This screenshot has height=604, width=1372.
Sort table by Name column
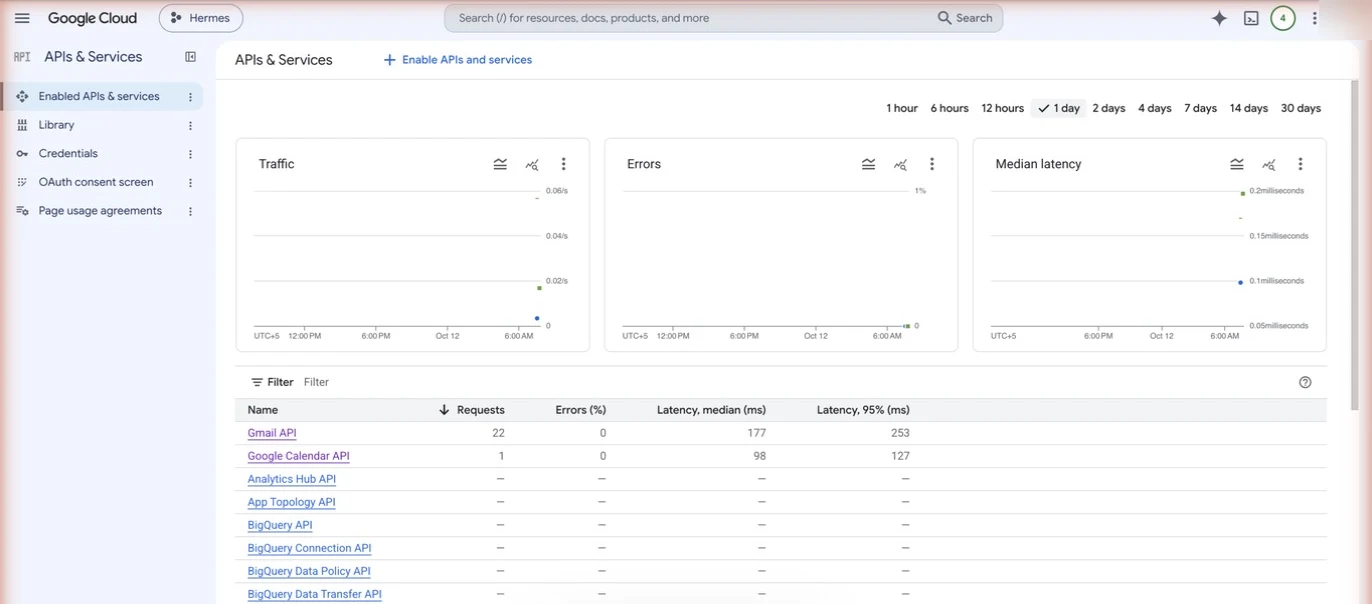263,410
